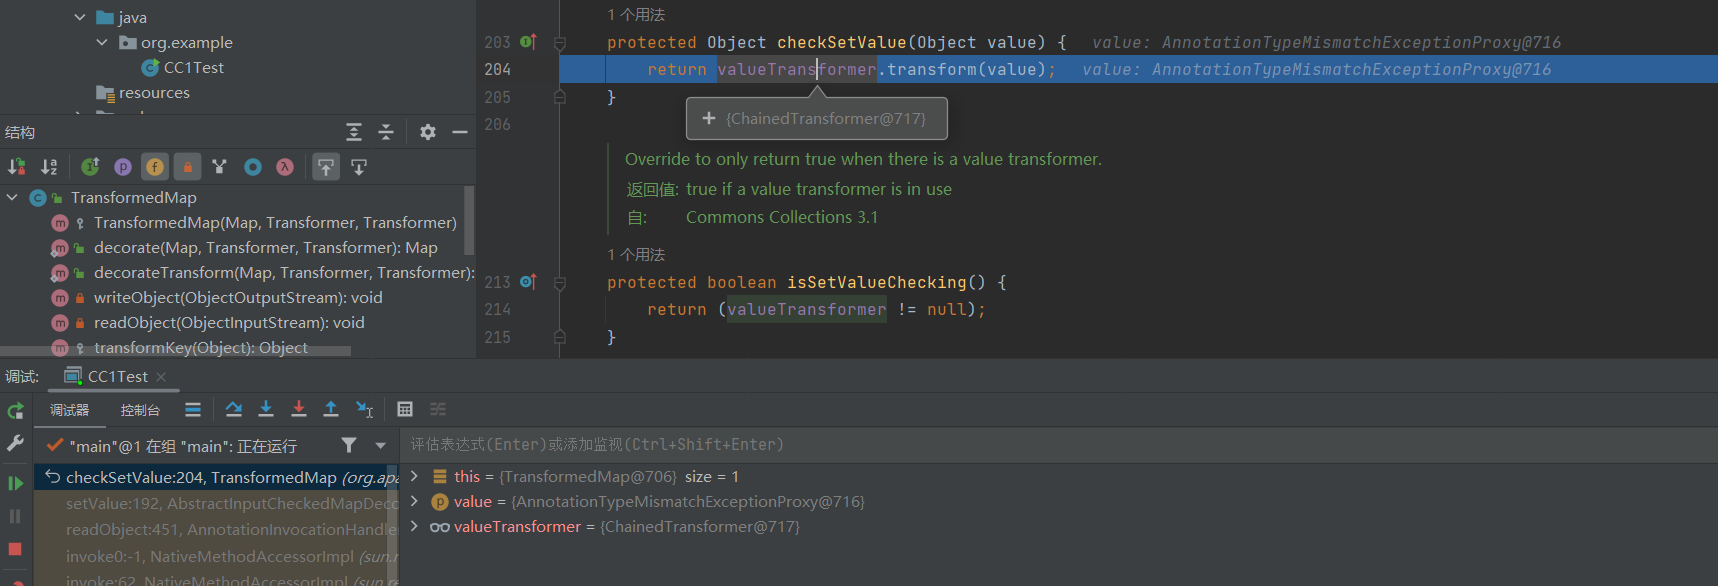Click the red Force Step Into icon
1718x586 pixels.
tap(298, 409)
